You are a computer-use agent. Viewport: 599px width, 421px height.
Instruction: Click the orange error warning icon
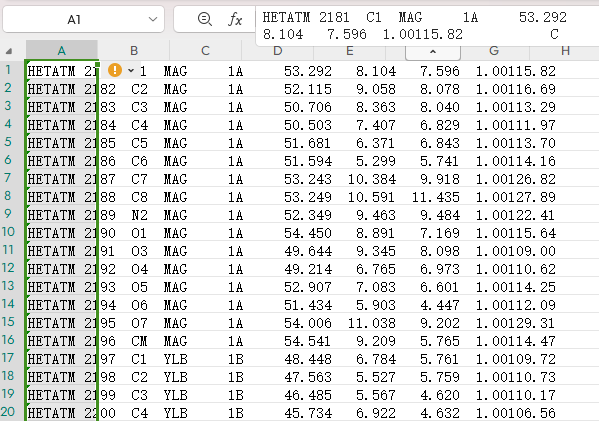115,70
